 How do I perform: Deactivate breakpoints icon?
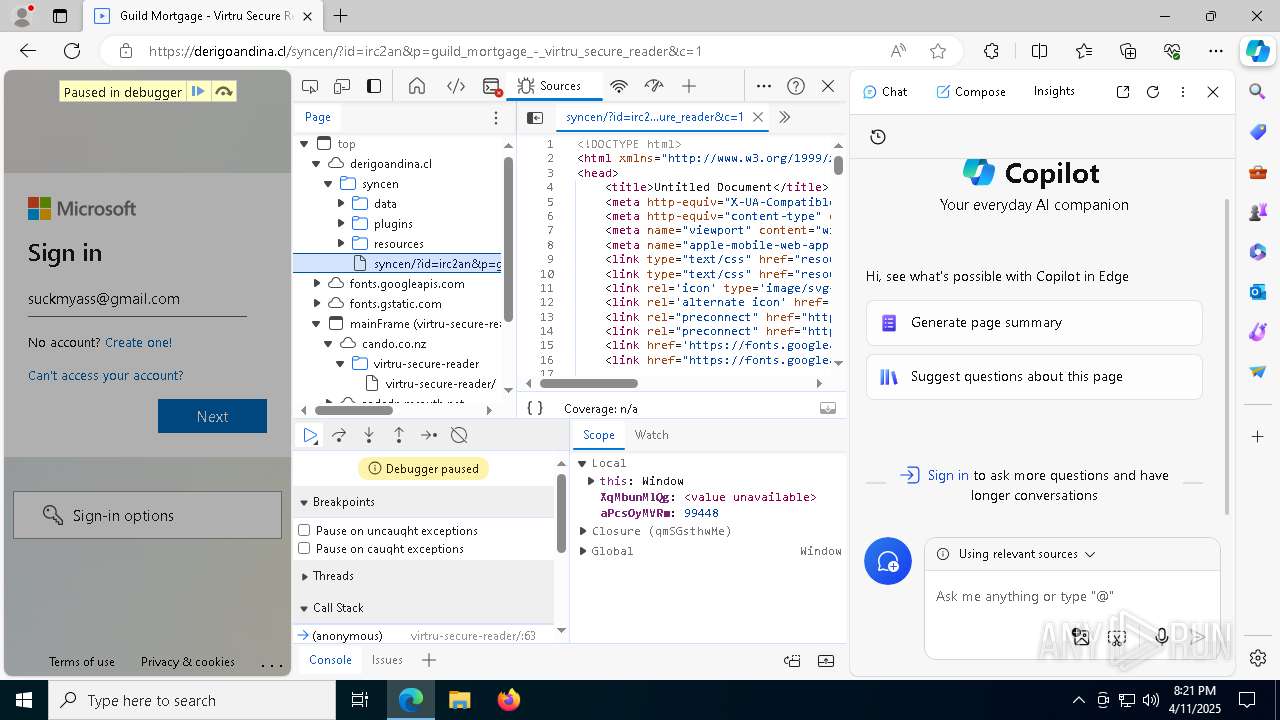tap(459, 435)
